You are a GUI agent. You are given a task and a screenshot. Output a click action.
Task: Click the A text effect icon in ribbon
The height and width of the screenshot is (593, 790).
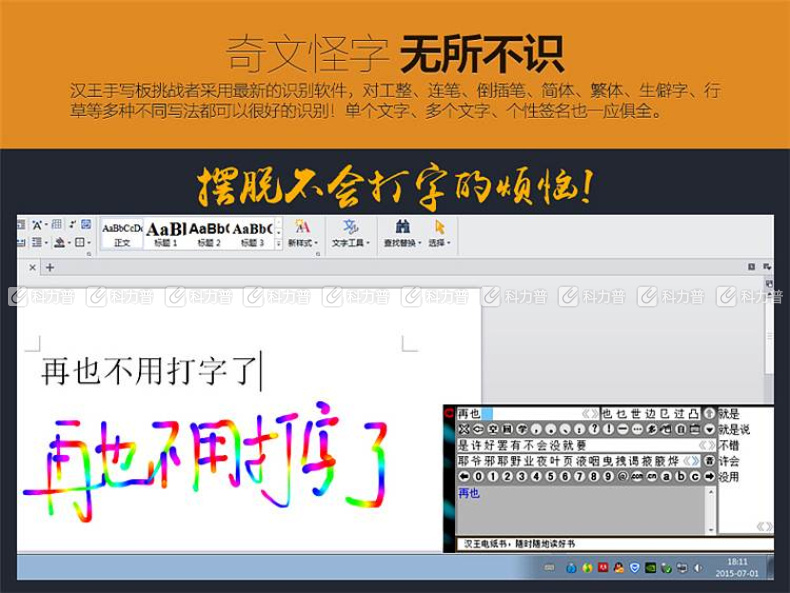pos(37,225)
